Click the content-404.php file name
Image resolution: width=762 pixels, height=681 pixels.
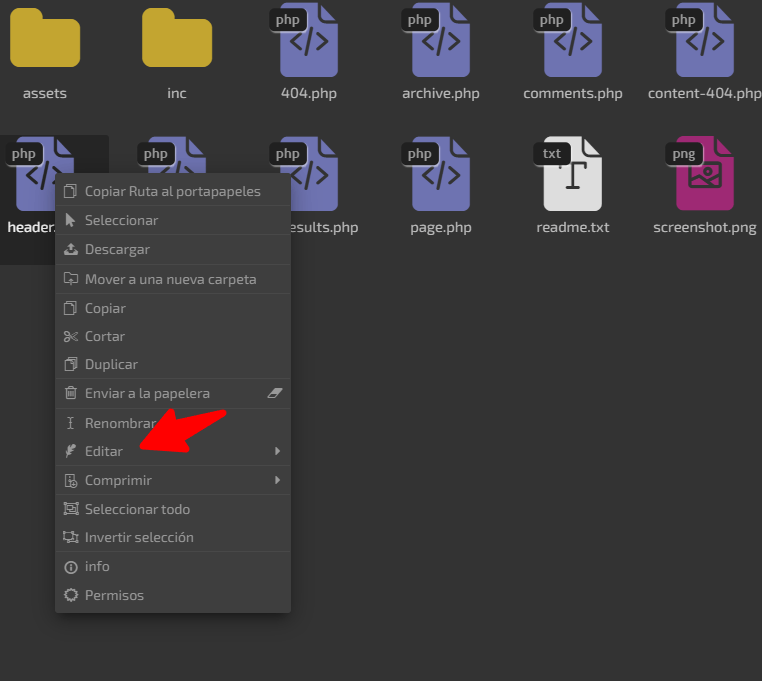coord(705,93)
